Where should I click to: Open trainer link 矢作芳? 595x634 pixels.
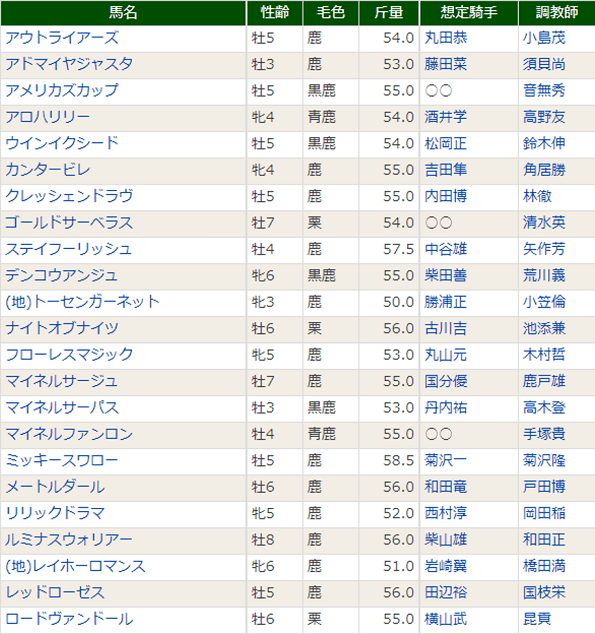coord(544,249)
